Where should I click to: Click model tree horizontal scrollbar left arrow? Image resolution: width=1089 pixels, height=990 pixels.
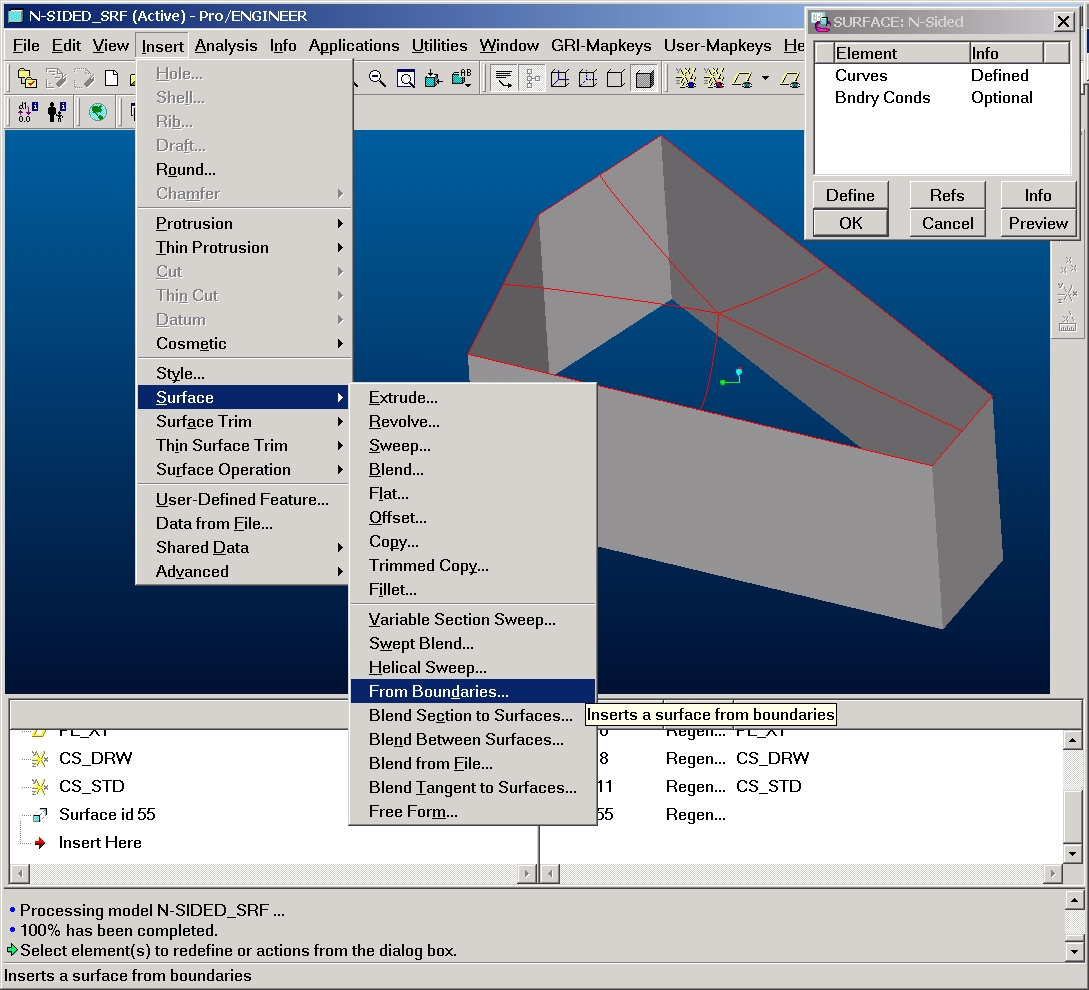20,873
